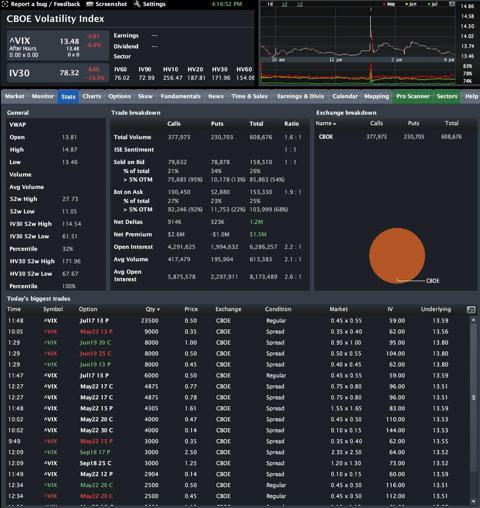Open the Mapping tab

pyautogui.click(x=377, y=96)
